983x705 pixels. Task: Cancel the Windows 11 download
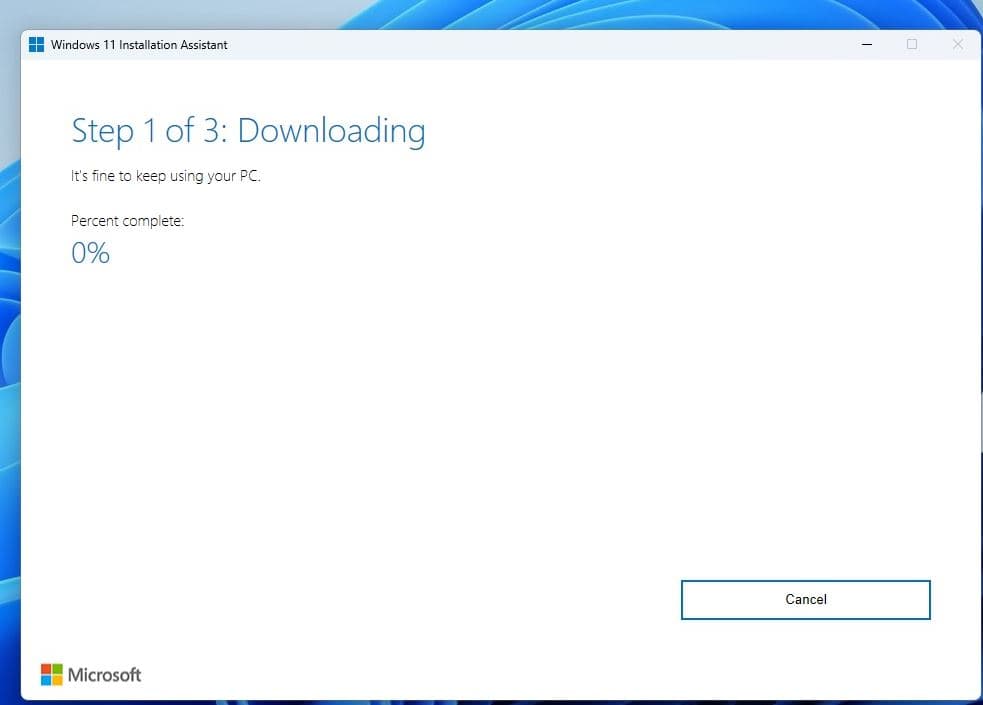click(x=805, y=600)
